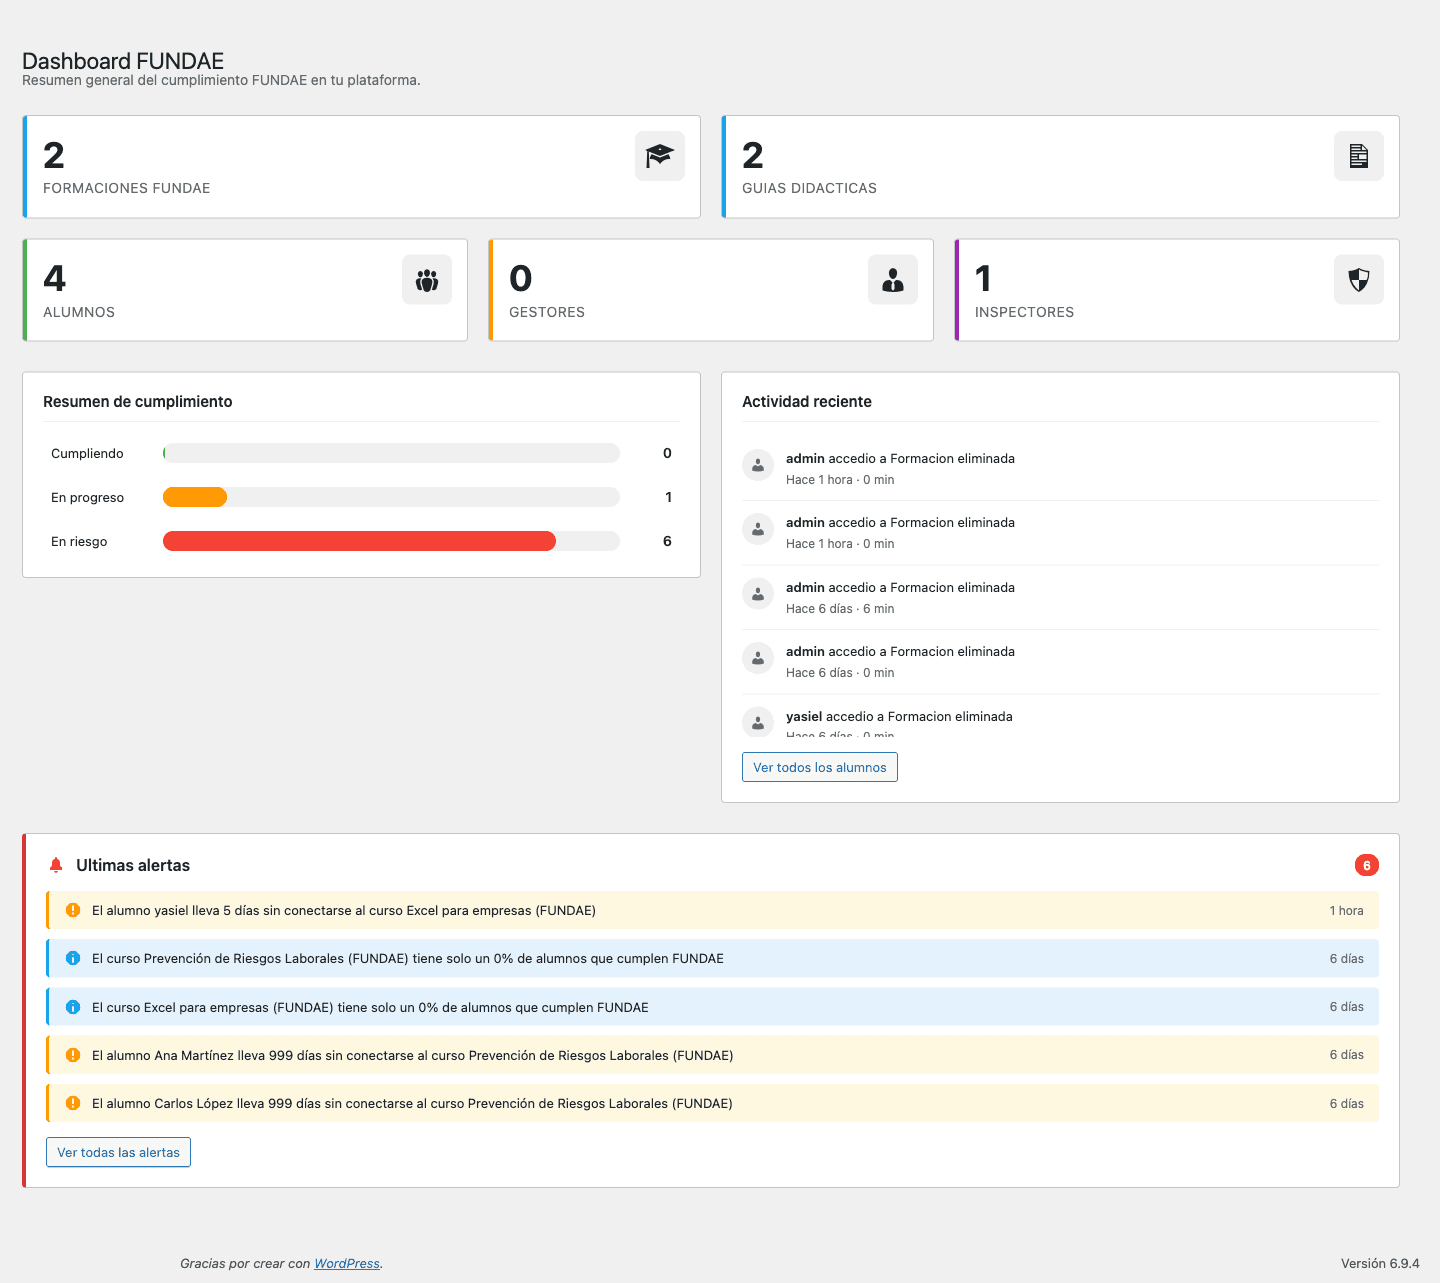
Task: Click admin's avatar in the first activity entry
Action: [758, 465]
